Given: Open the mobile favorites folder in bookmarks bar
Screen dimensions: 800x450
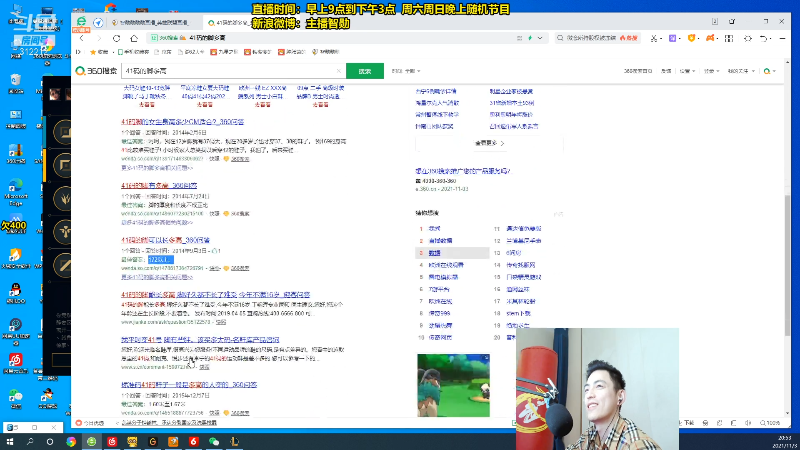Looking at the screenshot, I should (133, 52).
